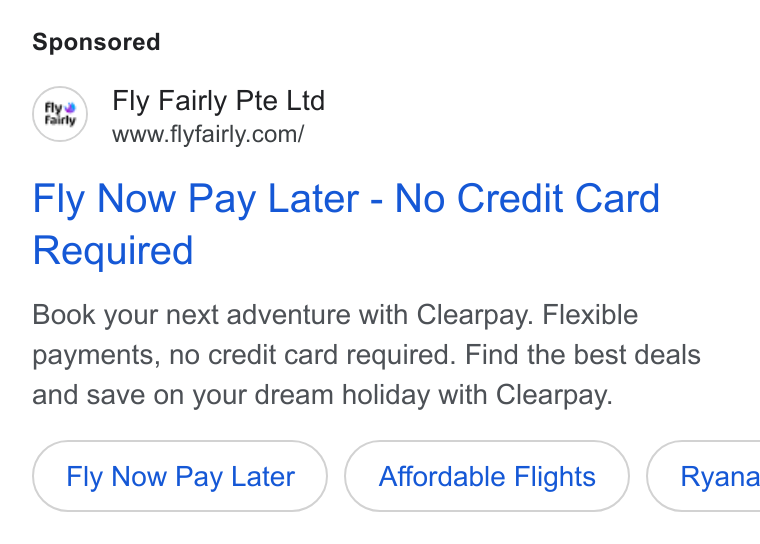Click the final "Clearpay." word in the description
The width and height of the screenshot is (760, 544).
click(x=554, y=395)
